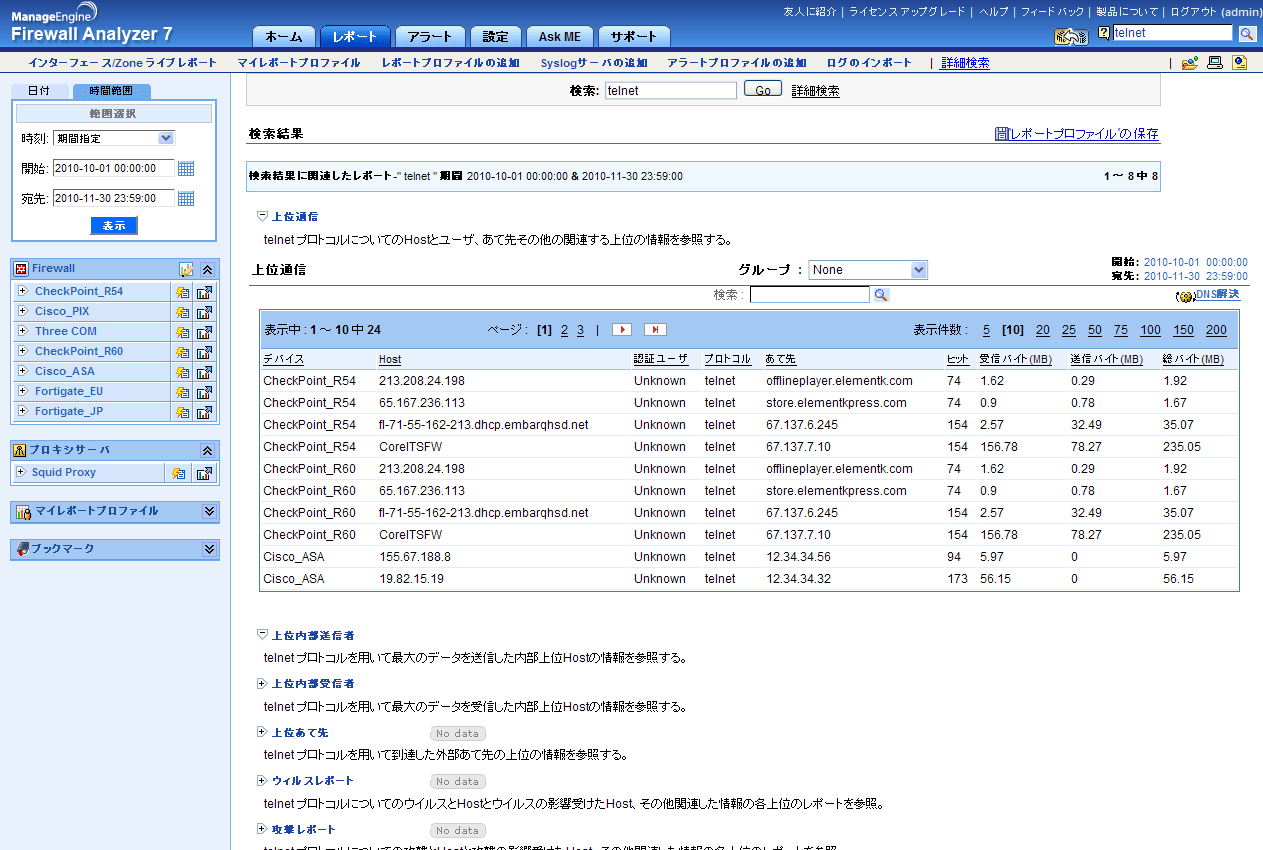Expand the ブックマーク panel
The width and height of the screenshot is (1263, 850).
(x=209, y=549)
